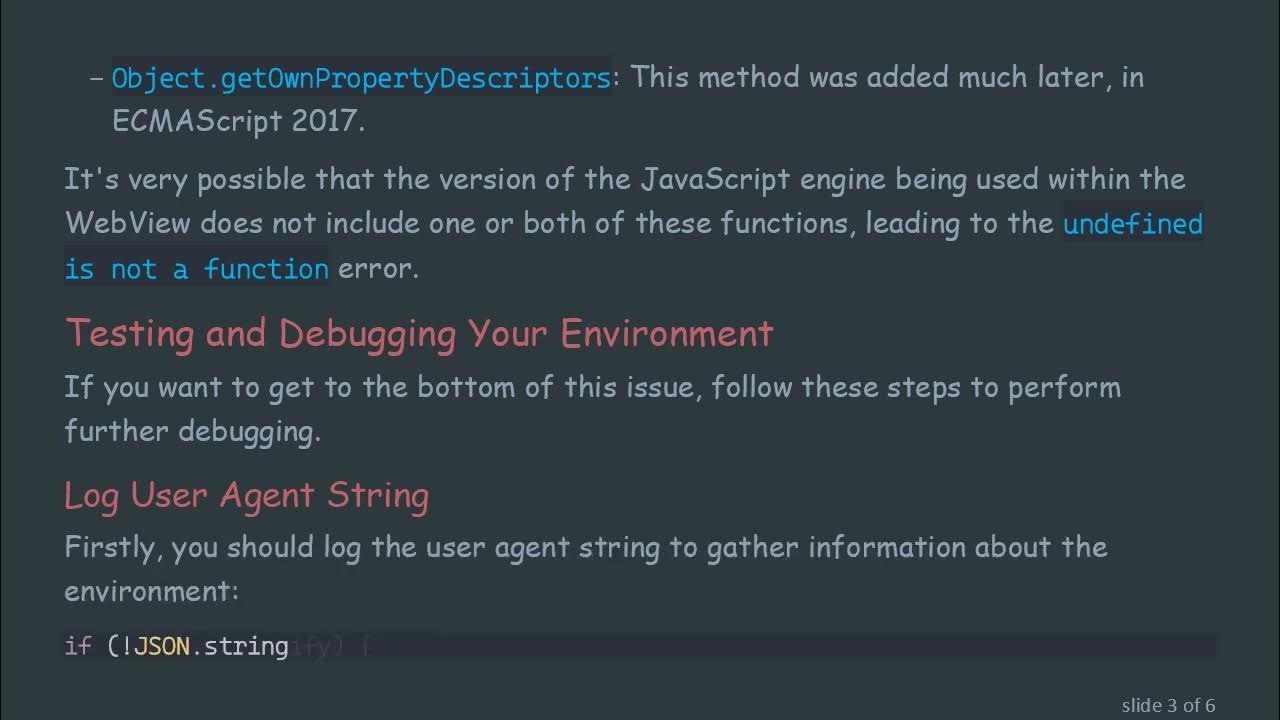
Task: Click the bullet dash before Object.getOwnPropertyDescriptors
Action: click(x=97, y=78)
